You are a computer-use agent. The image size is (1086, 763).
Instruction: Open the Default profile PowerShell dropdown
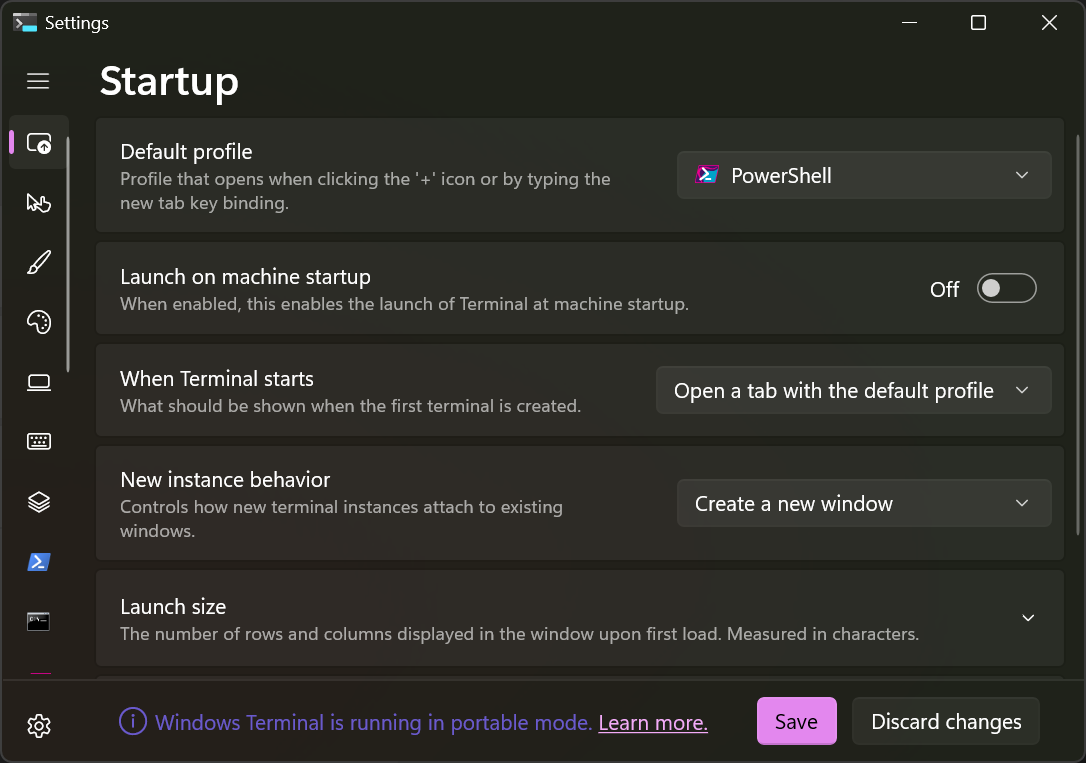(864, 175)
